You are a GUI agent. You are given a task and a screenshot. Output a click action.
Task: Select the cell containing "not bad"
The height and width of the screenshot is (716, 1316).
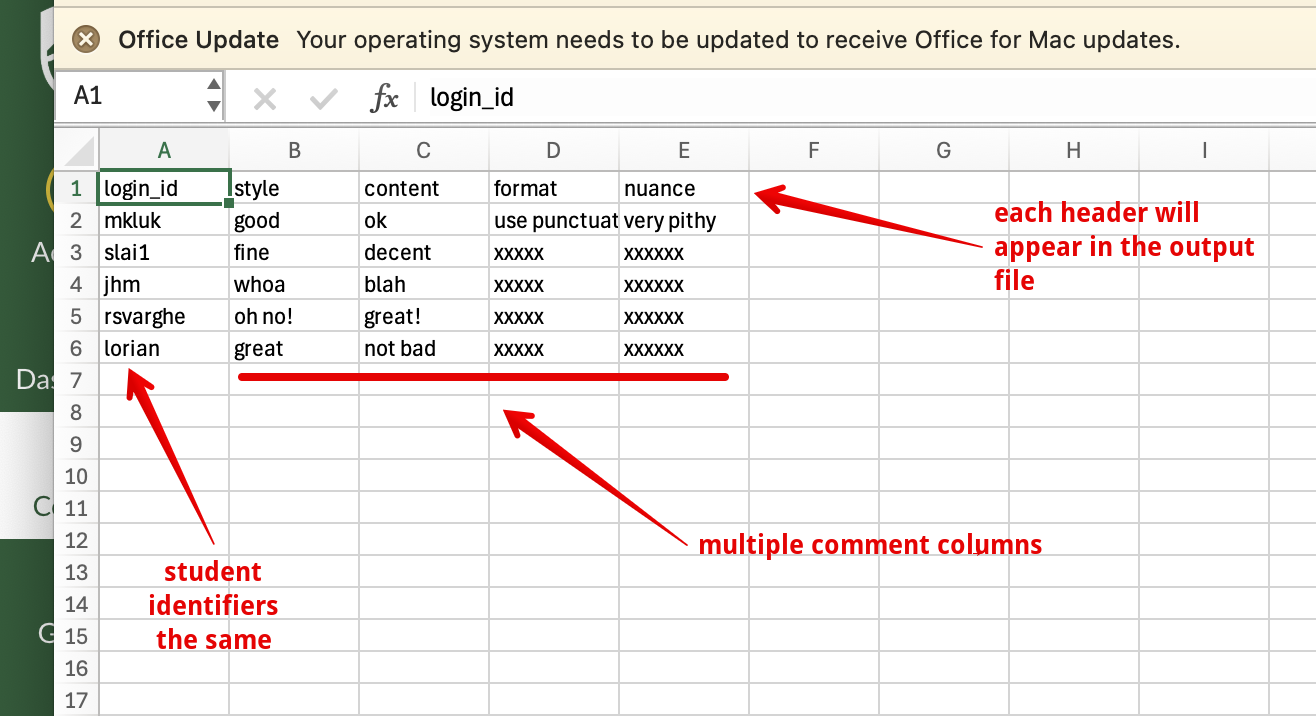point(424,349)
